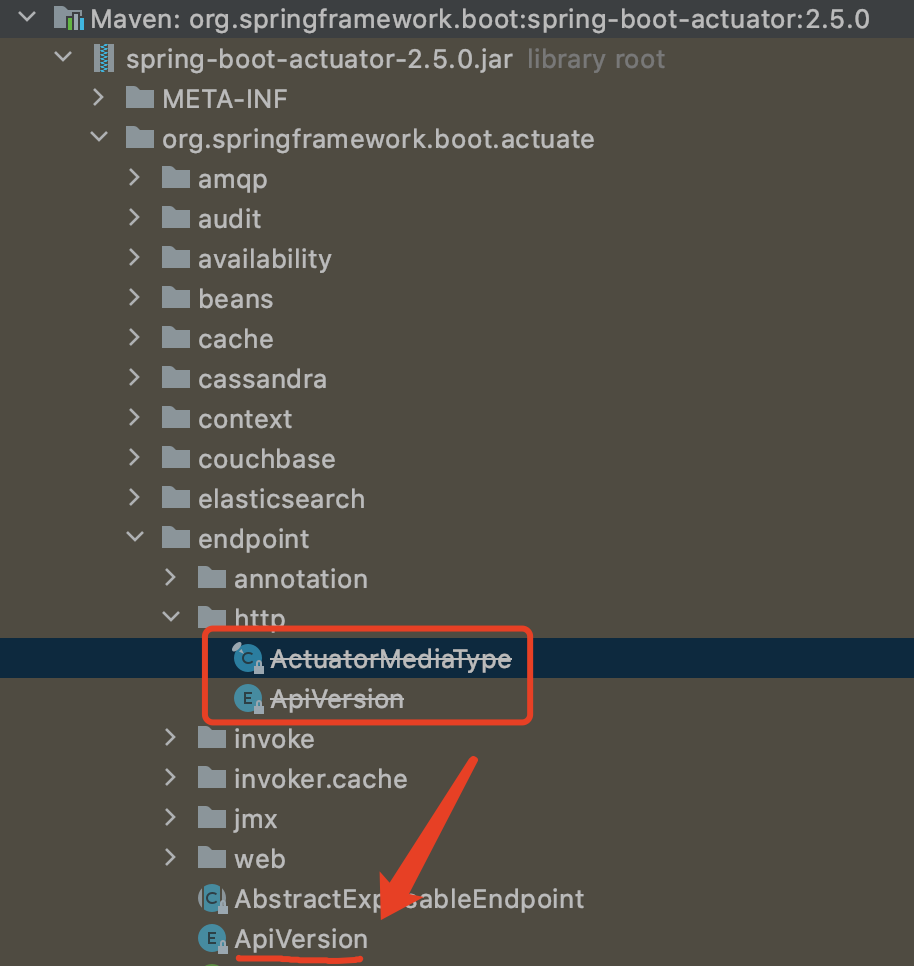Click the spring-boot-actuator jar archive icon
This screenshot has height=966, width=914.
click(104, 59)
